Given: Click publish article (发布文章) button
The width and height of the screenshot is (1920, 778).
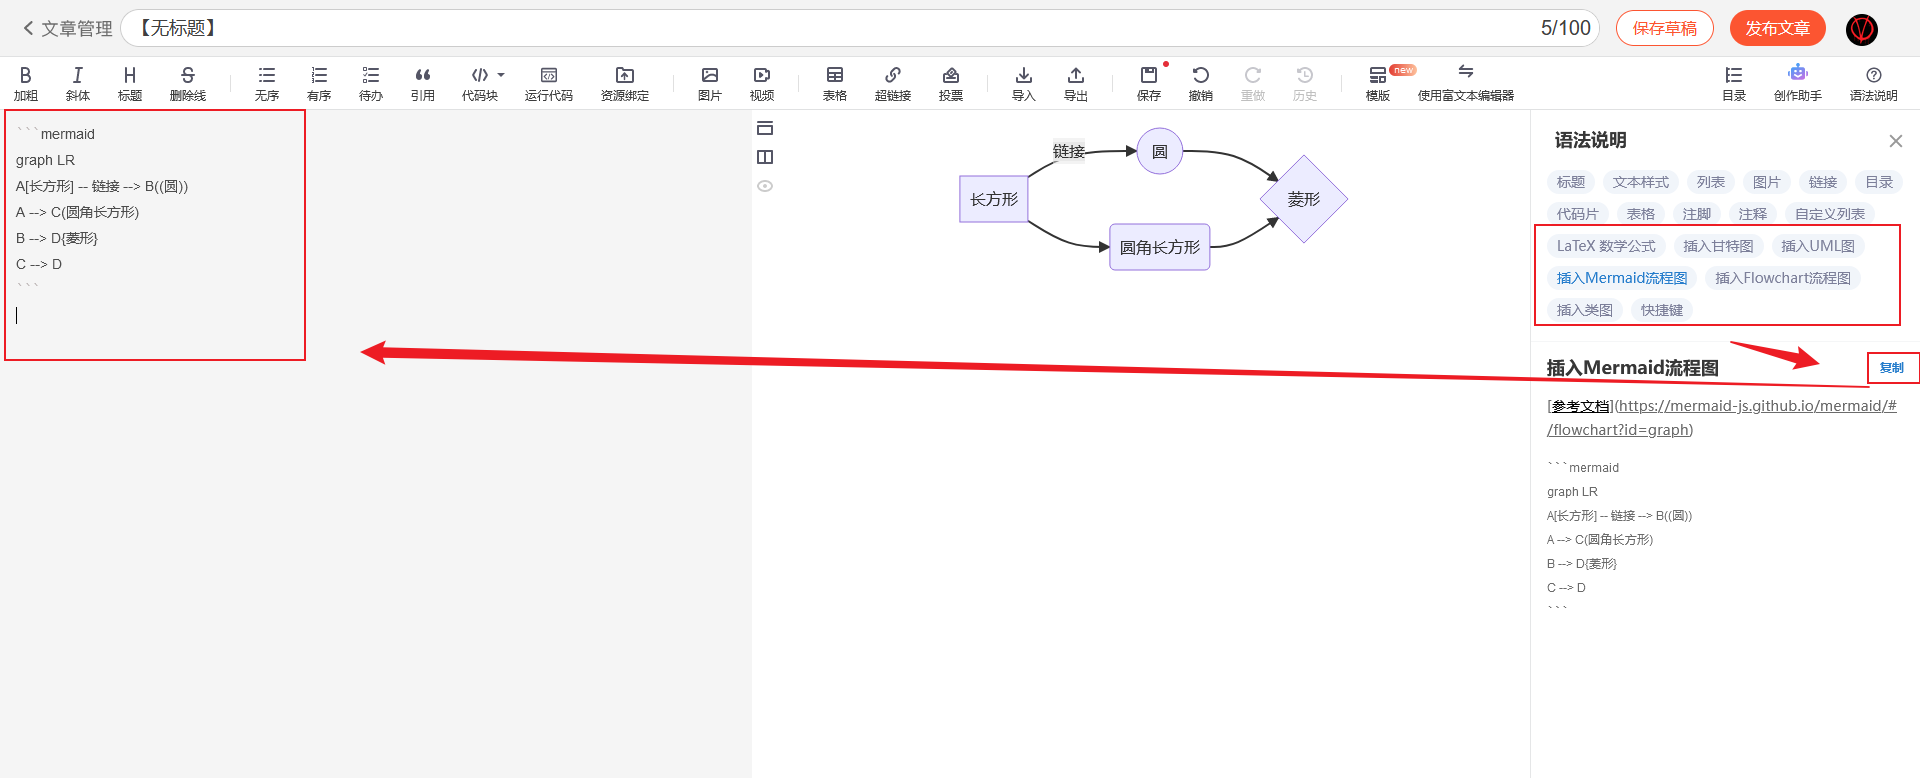Looking at the screenshot, I should (1778, 28).
